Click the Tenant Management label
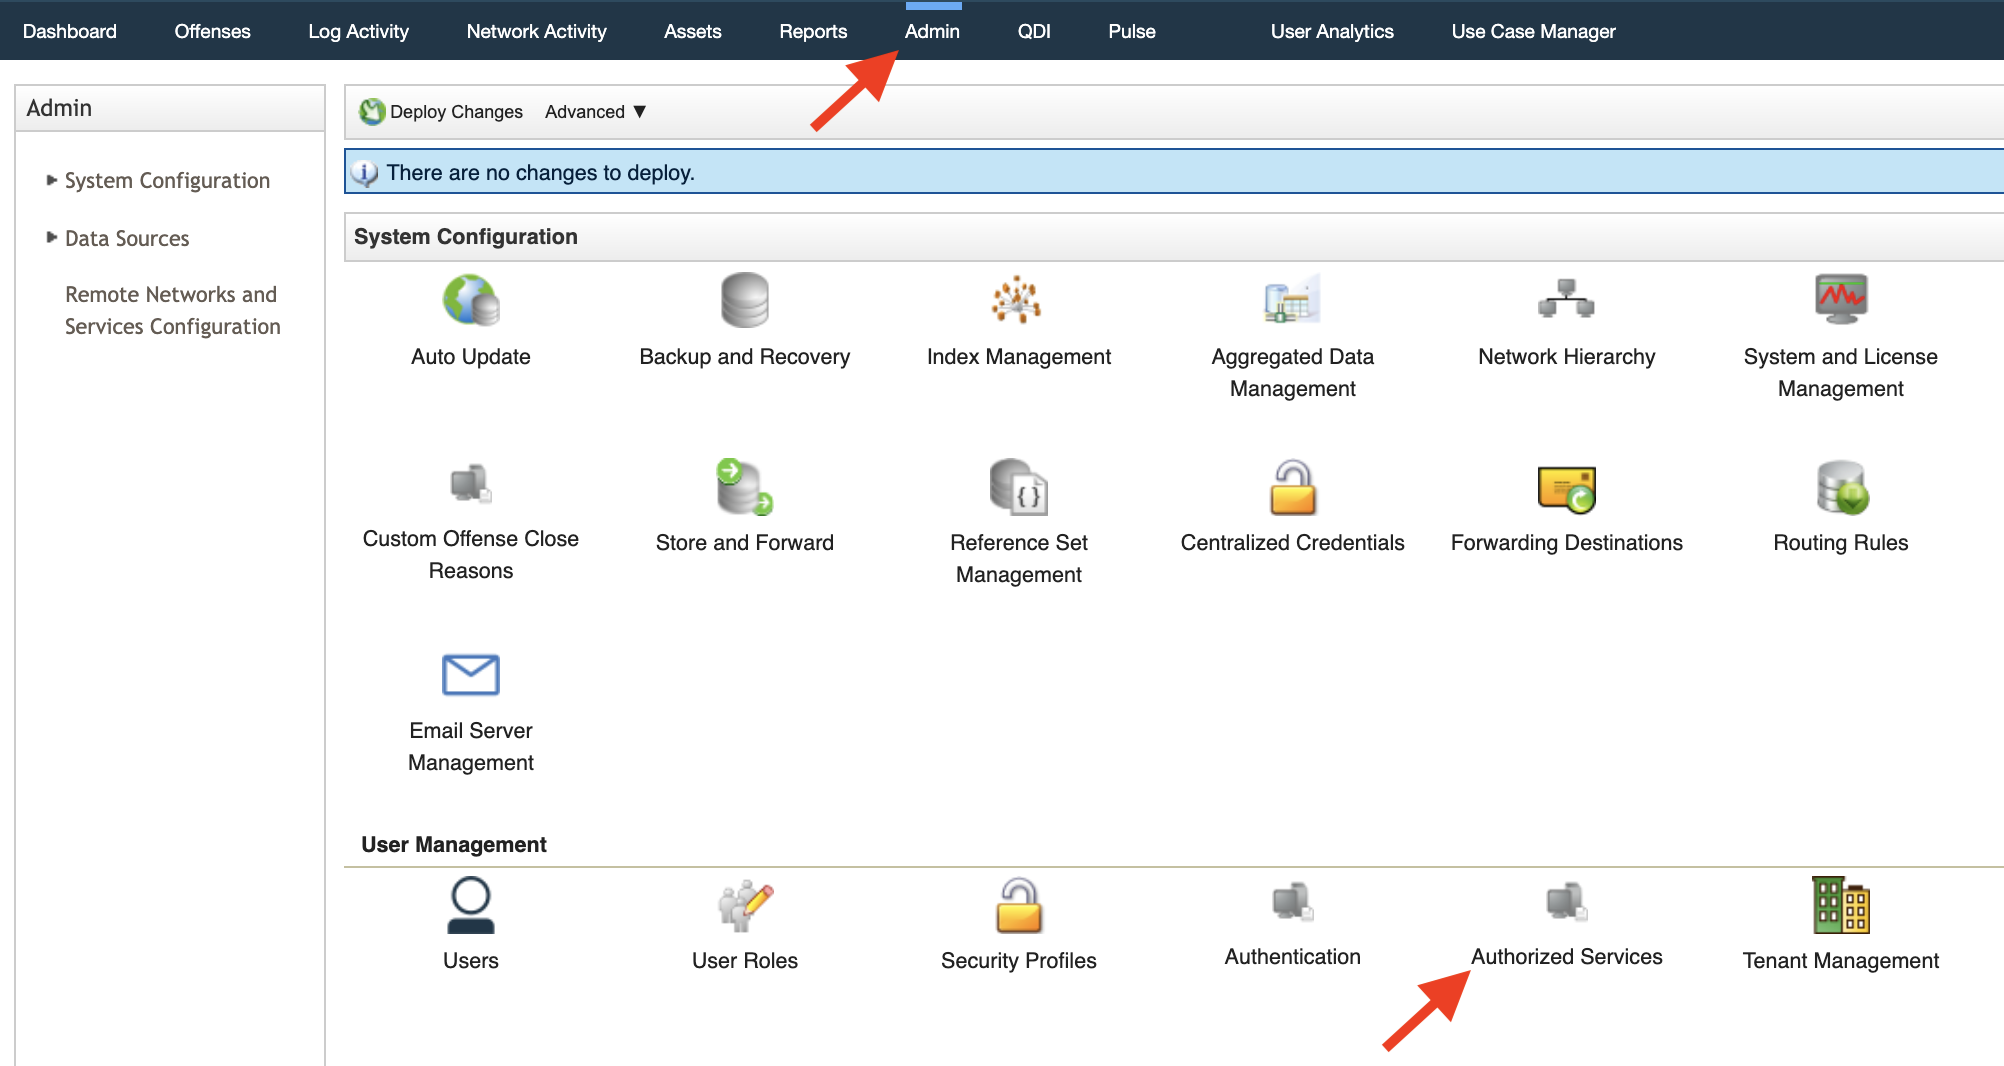The height and width of the screenshot is (1066, 2004). 1840,960
